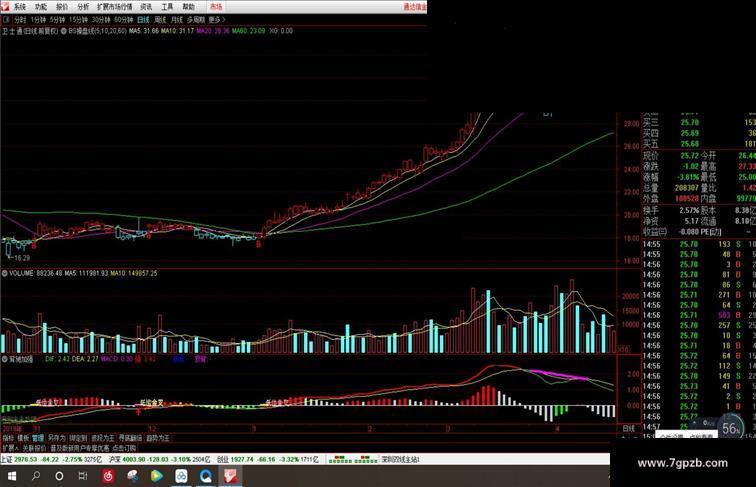Select the 多周期 multi-period view
Screen dimensions: 756x487
(196, 20)
